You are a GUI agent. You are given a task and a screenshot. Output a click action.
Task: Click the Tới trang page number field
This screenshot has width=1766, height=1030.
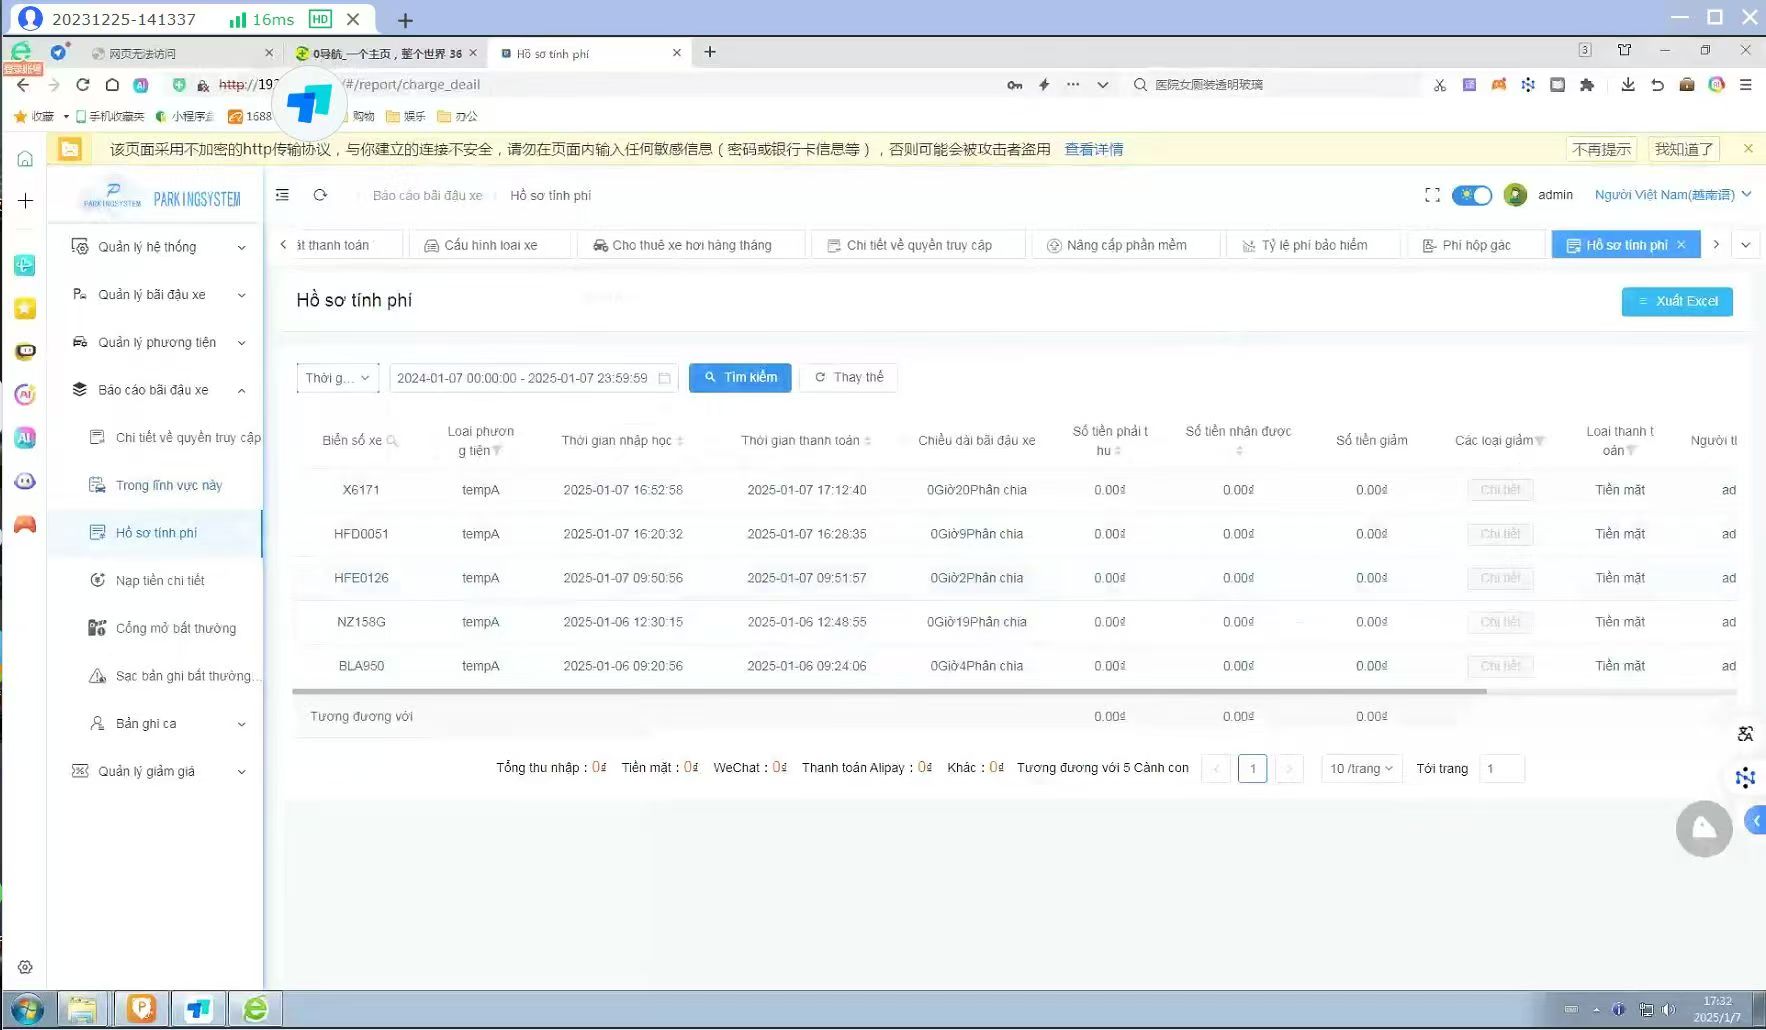click(1501, 768)
